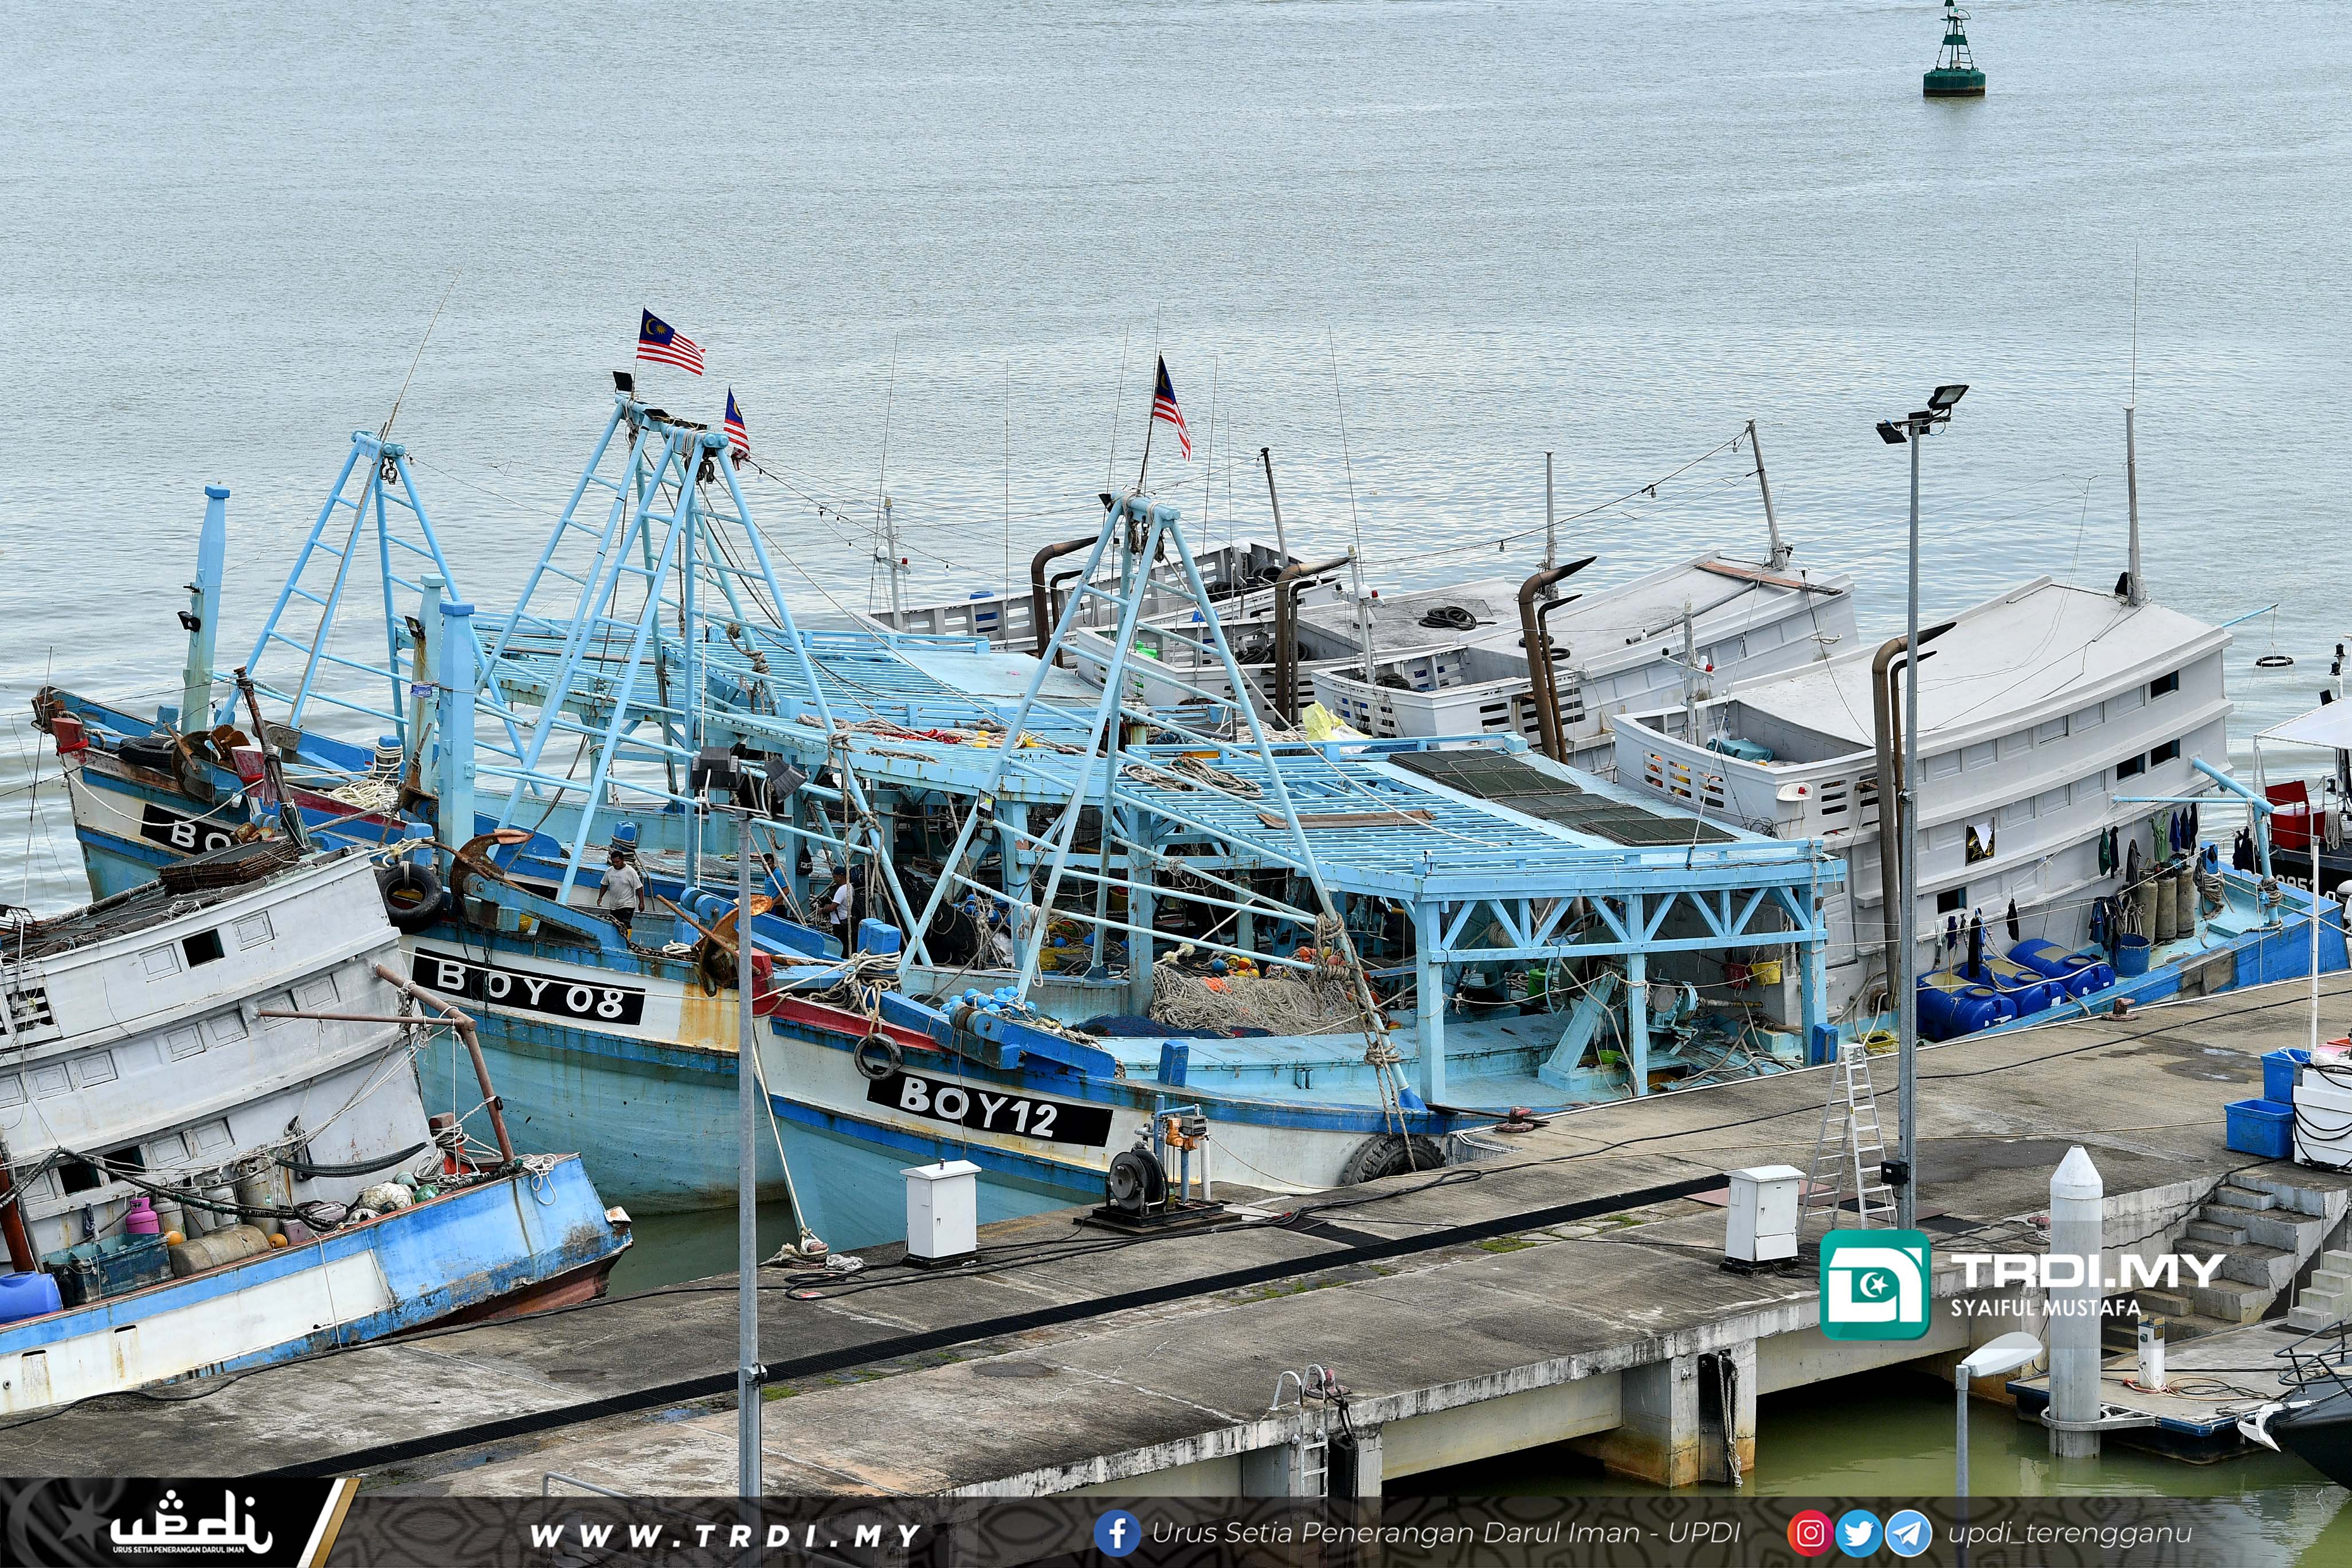
Task: Click the green TRDI.MY logo badge
Action: pos(1874,1285)
